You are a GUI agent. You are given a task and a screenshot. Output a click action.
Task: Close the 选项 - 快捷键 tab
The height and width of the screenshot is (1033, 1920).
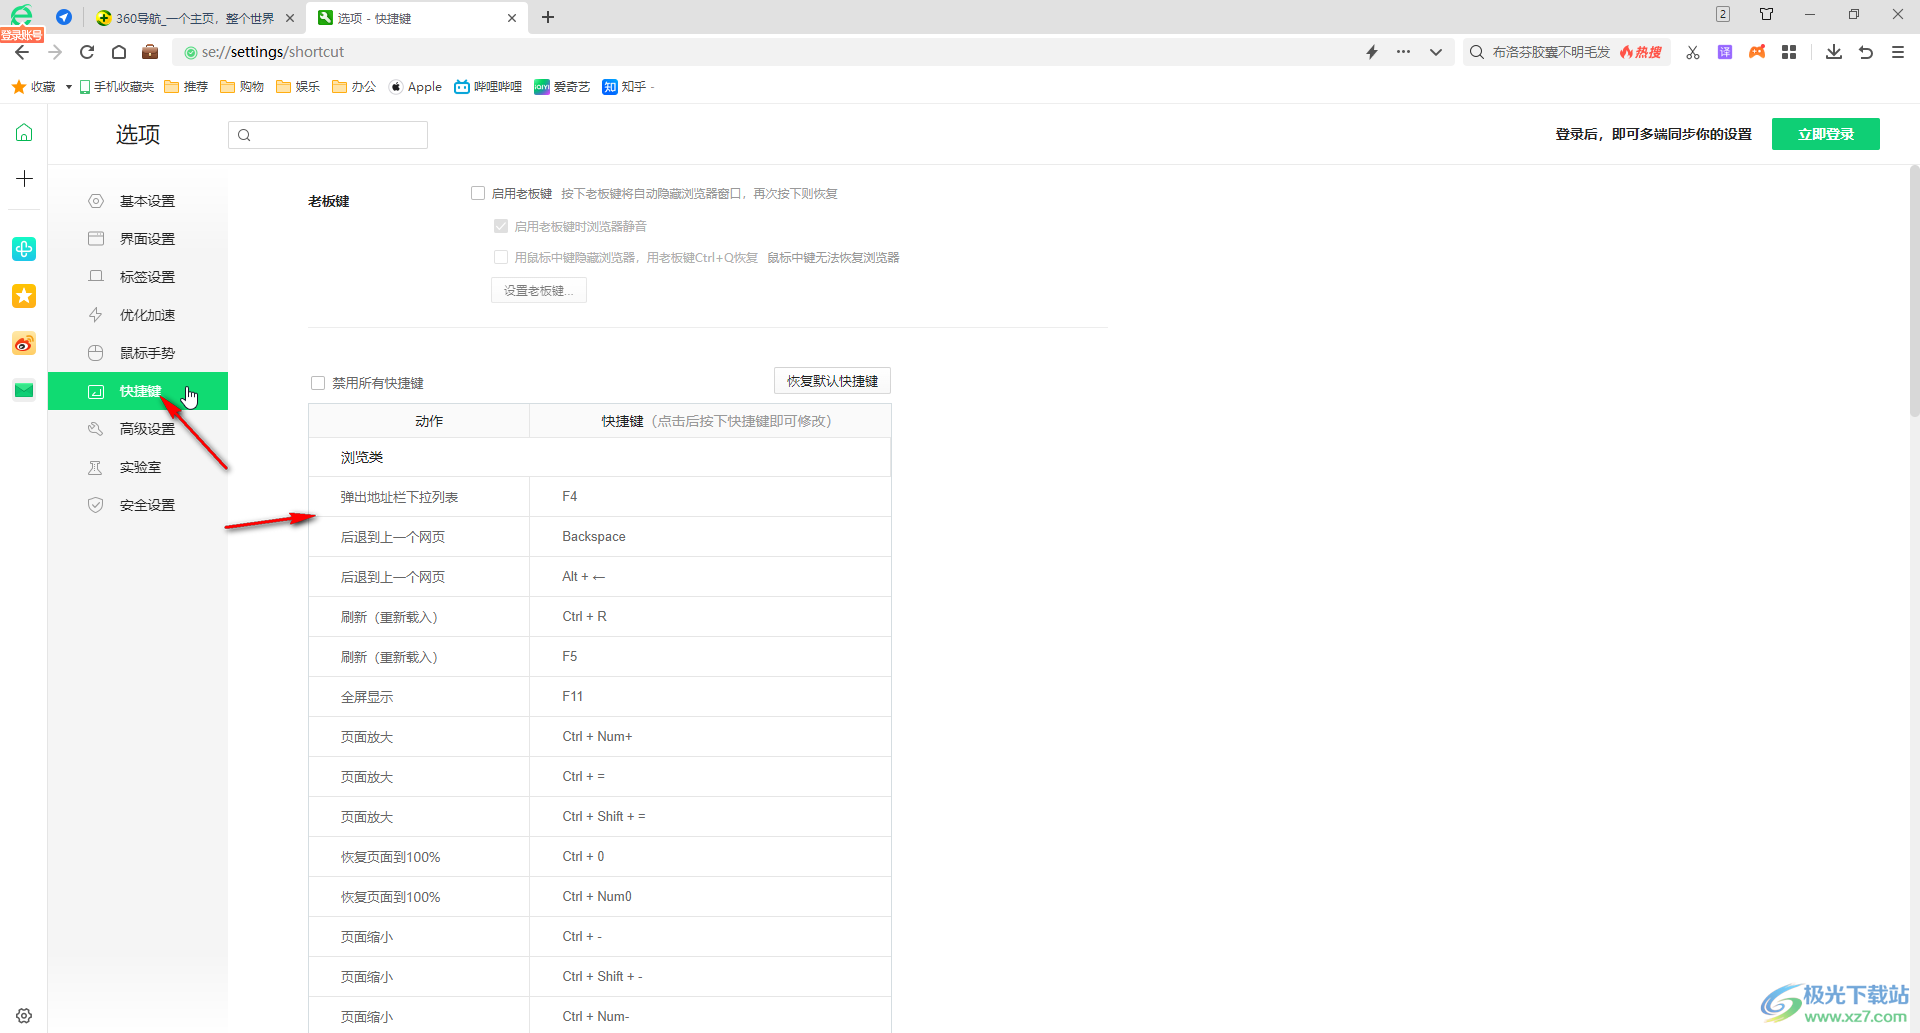pos(512,18)
